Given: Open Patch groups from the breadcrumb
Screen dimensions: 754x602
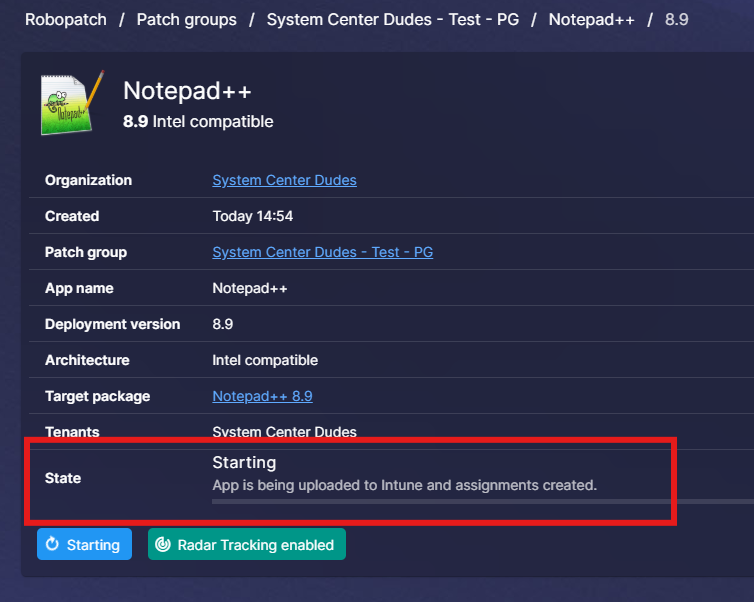Looking at the screenshot, I should pyautogui.click(x=186, y=19).
